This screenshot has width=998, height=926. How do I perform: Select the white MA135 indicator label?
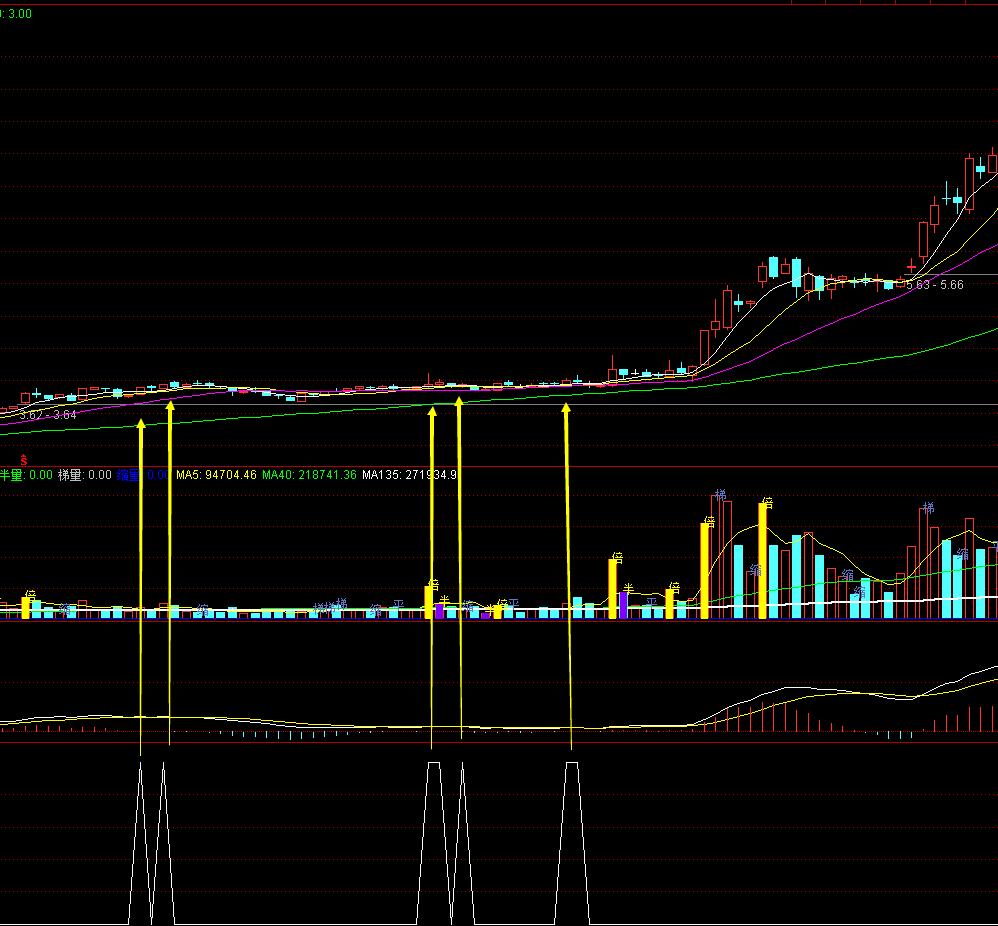point(409,475)
